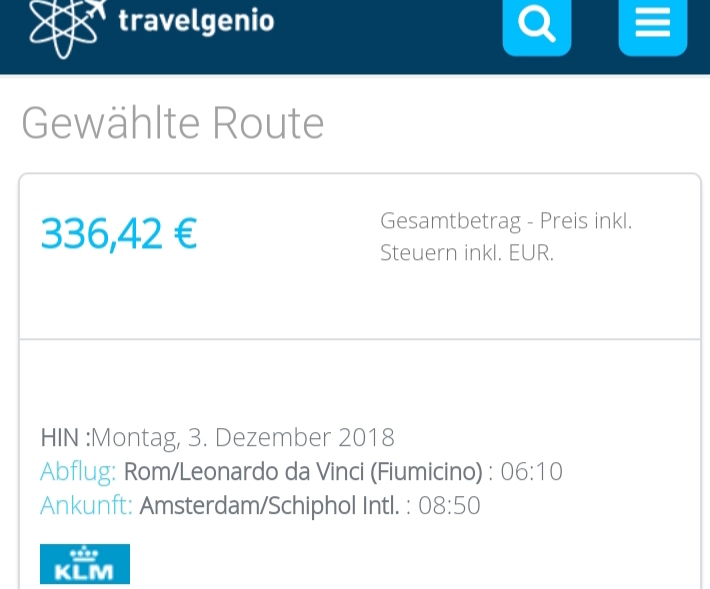Click the 08:50 arrival time
This screenshot has width=710, height=589.
point(449,505)
